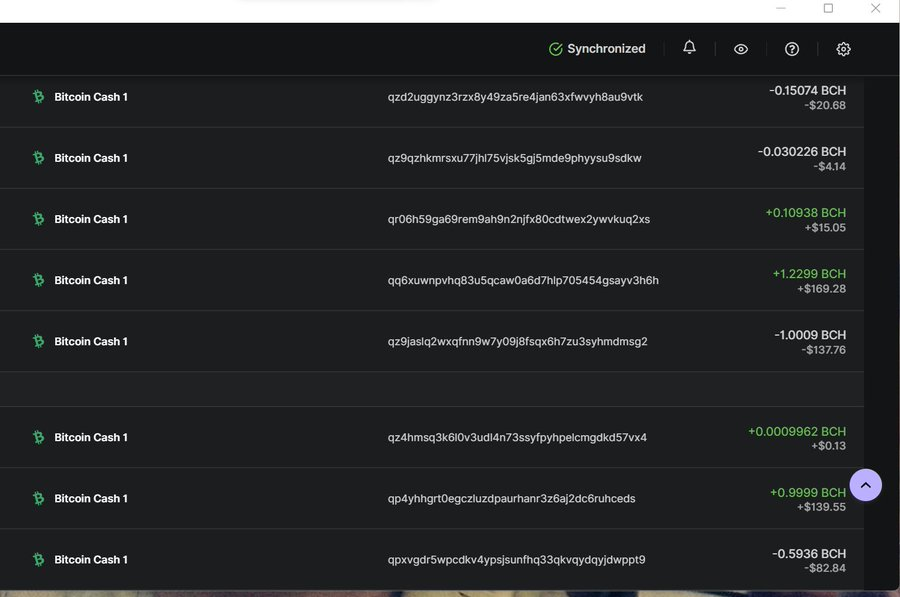Click the +0.0009962 BCH amount
Image resolution: width=900 pixels, height=597 pixels.
pos(797,431)
